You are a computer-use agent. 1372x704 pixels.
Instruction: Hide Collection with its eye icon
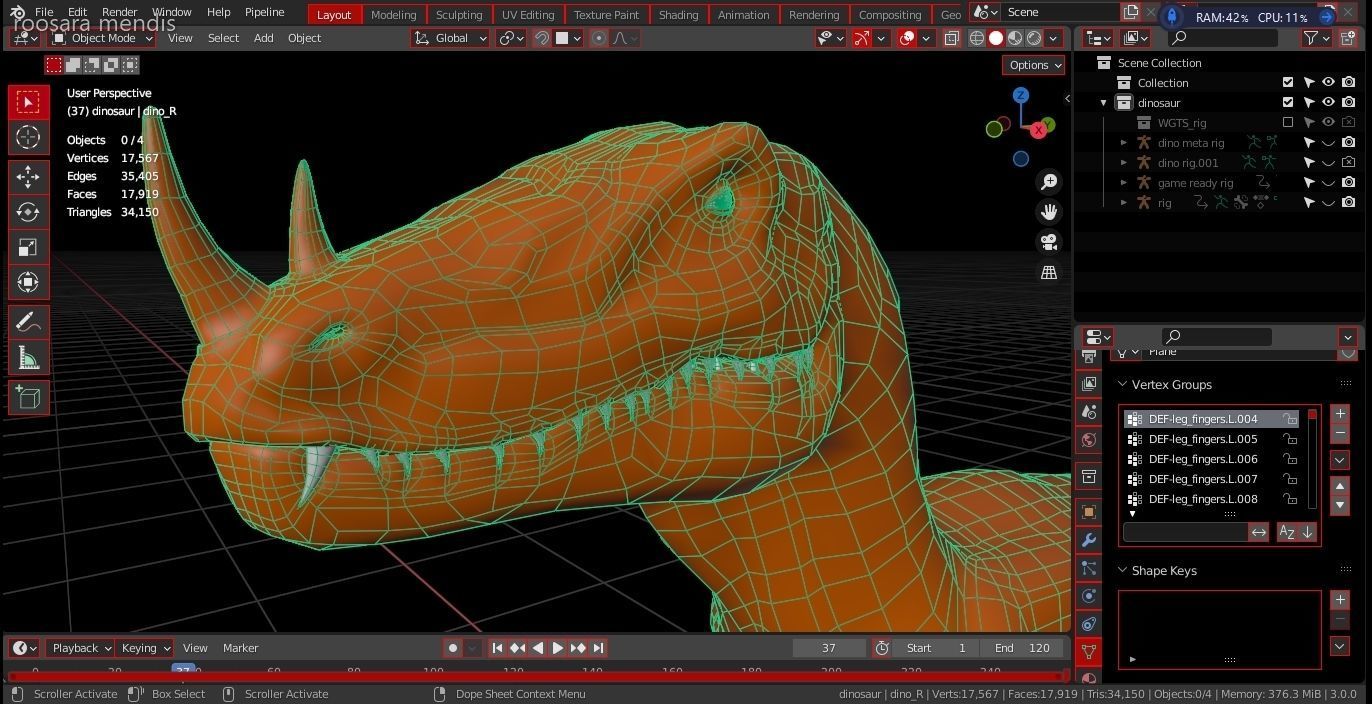click(1328, 83)
